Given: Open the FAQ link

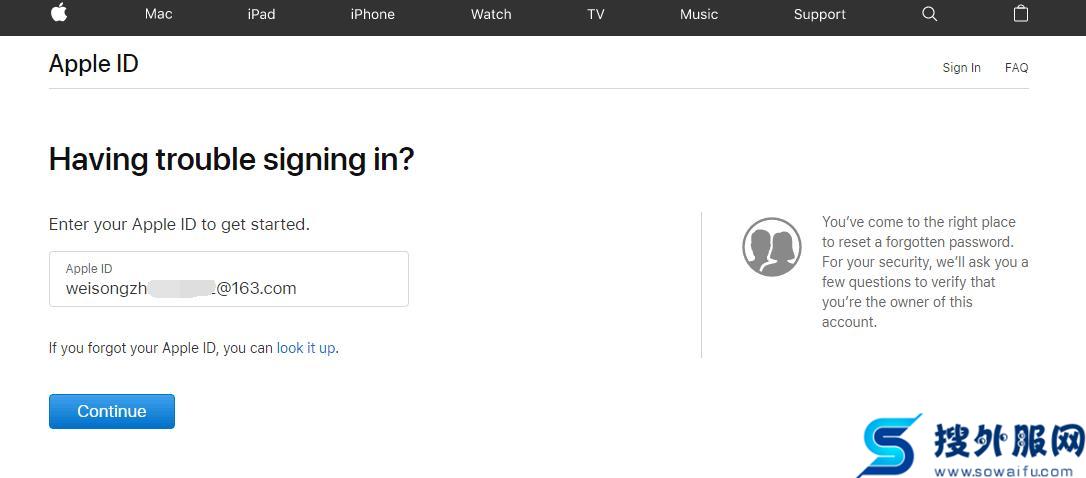Looking at the screenshot, I should 1017,68.
